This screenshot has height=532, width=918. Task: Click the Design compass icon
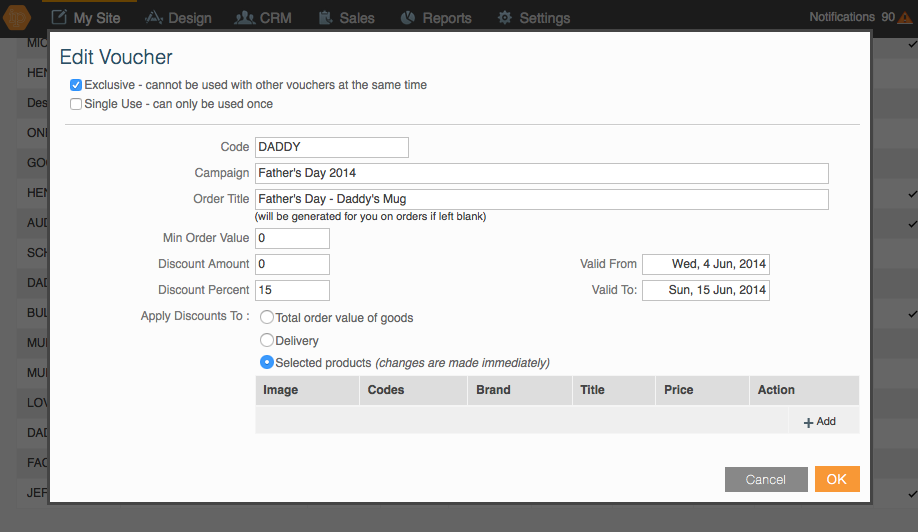click(x=153, y=18)
